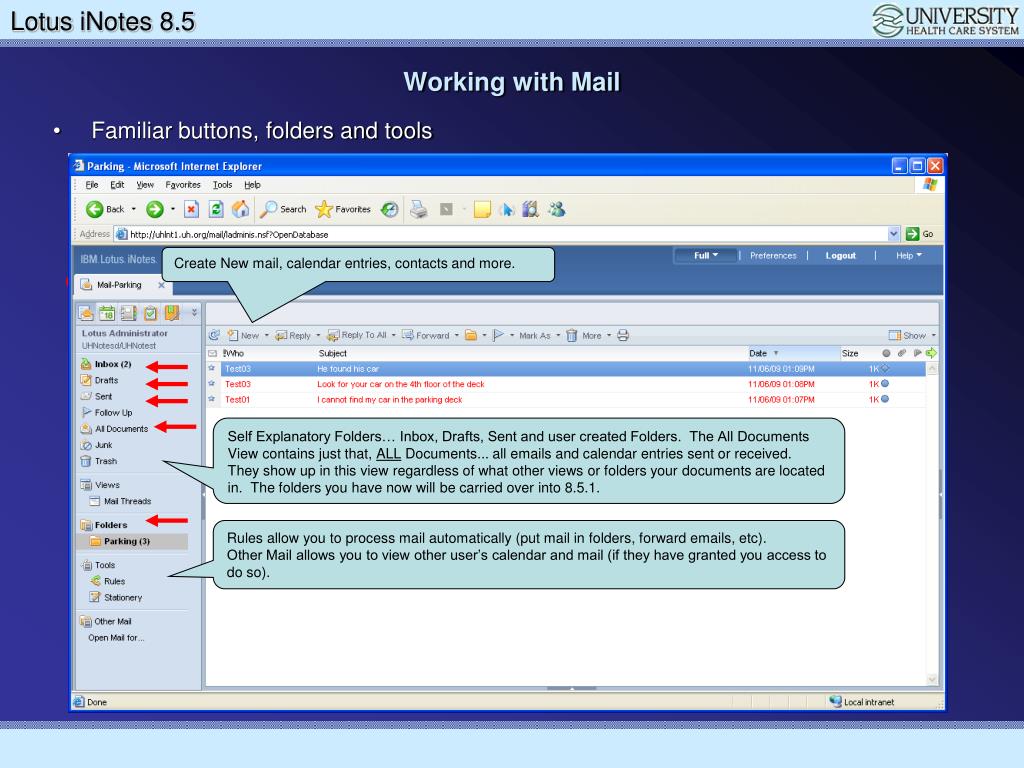Image resolution: width=1024 pixels, height=768 pixels.
Task: Open the All Documents view
Action: pyautogui.click(x=114, y=428)
